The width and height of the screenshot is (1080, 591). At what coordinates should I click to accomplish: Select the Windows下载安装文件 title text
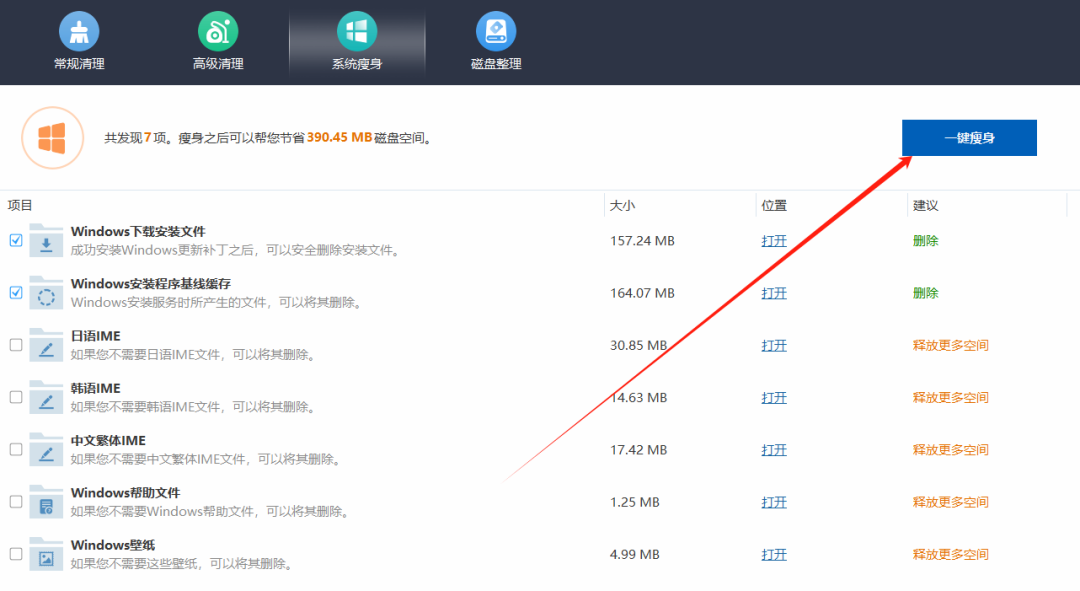coord(138,231)
